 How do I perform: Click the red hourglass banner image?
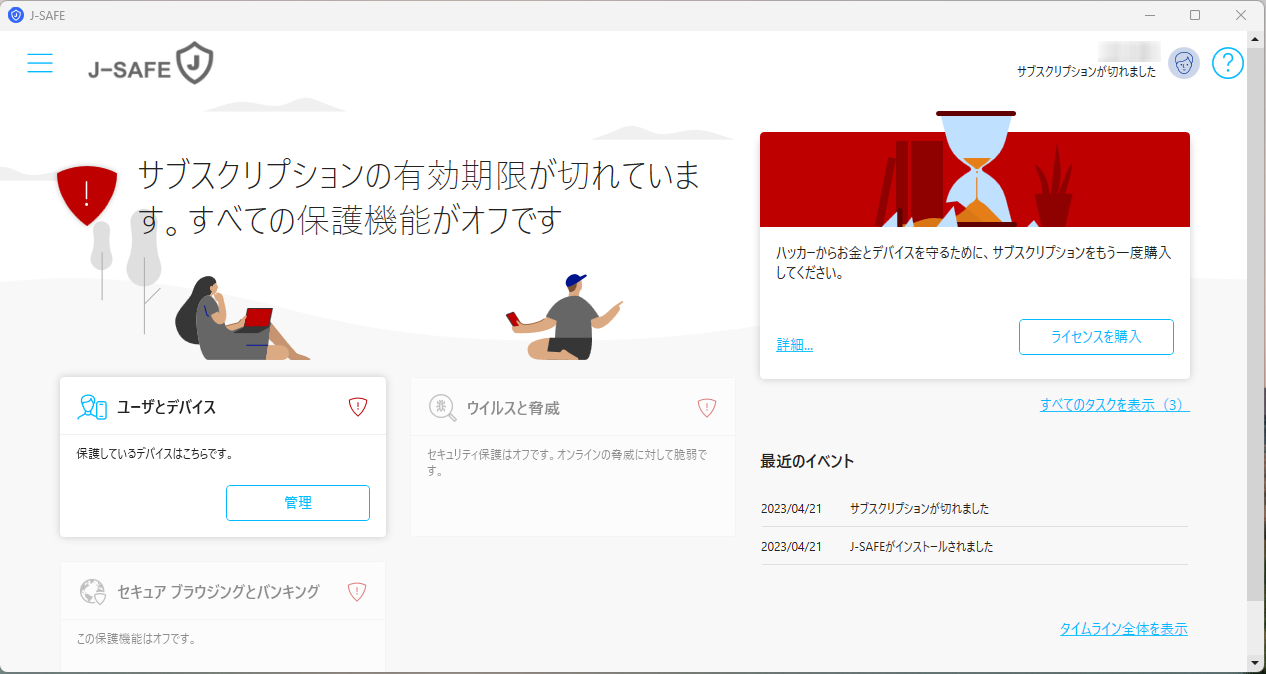(975, 178)
